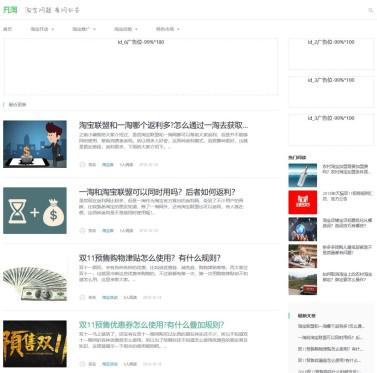
Task: Click the hourglass plus money bag thumbnail
Action: [x=35, y=210]
